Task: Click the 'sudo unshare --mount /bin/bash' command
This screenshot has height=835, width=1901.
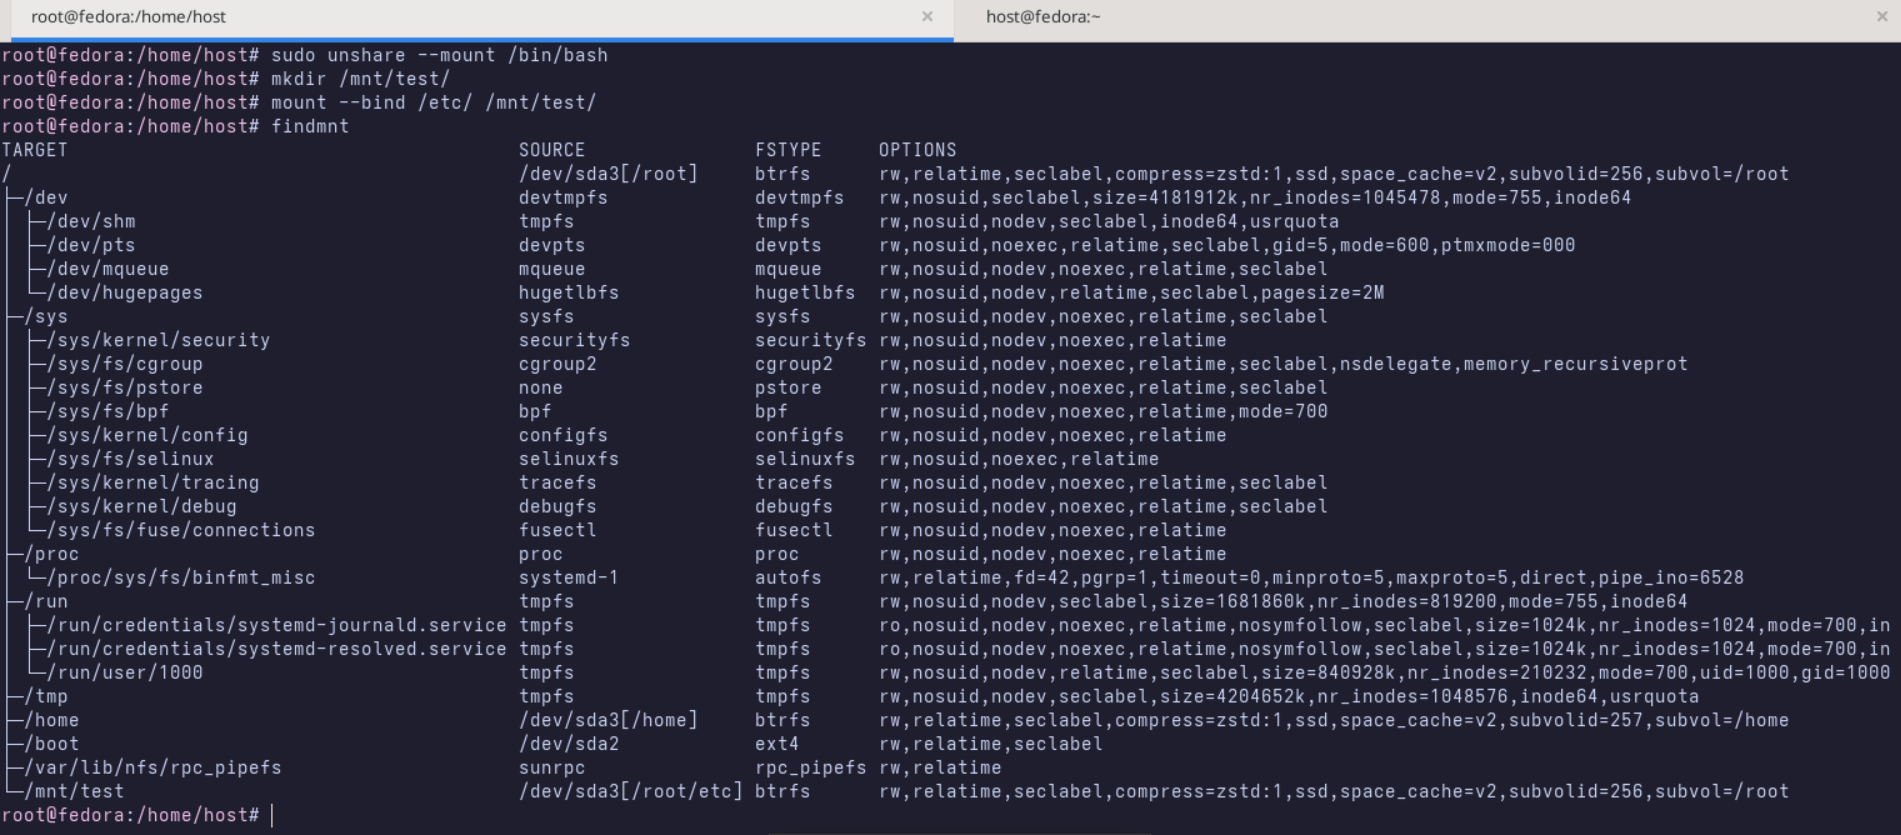Action: pyautogui.click(x=439, y=55)
